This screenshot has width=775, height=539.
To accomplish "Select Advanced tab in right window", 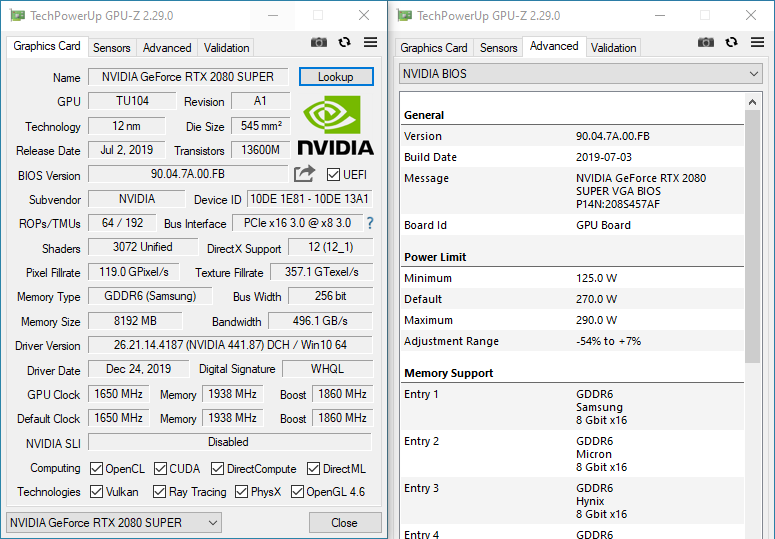I will (554, 46).
